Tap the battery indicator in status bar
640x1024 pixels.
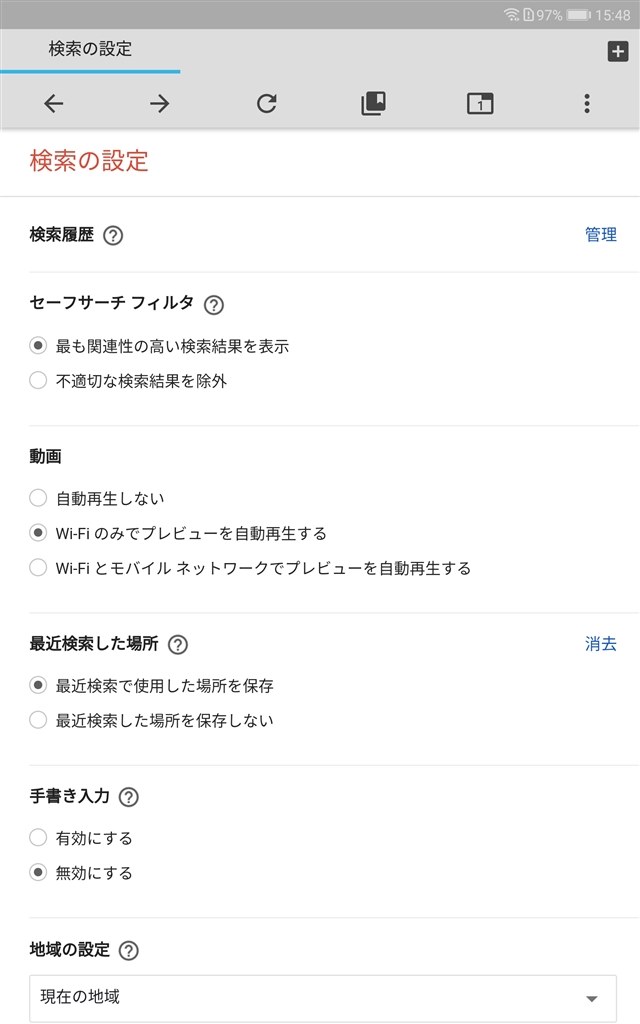pos(578,15)
